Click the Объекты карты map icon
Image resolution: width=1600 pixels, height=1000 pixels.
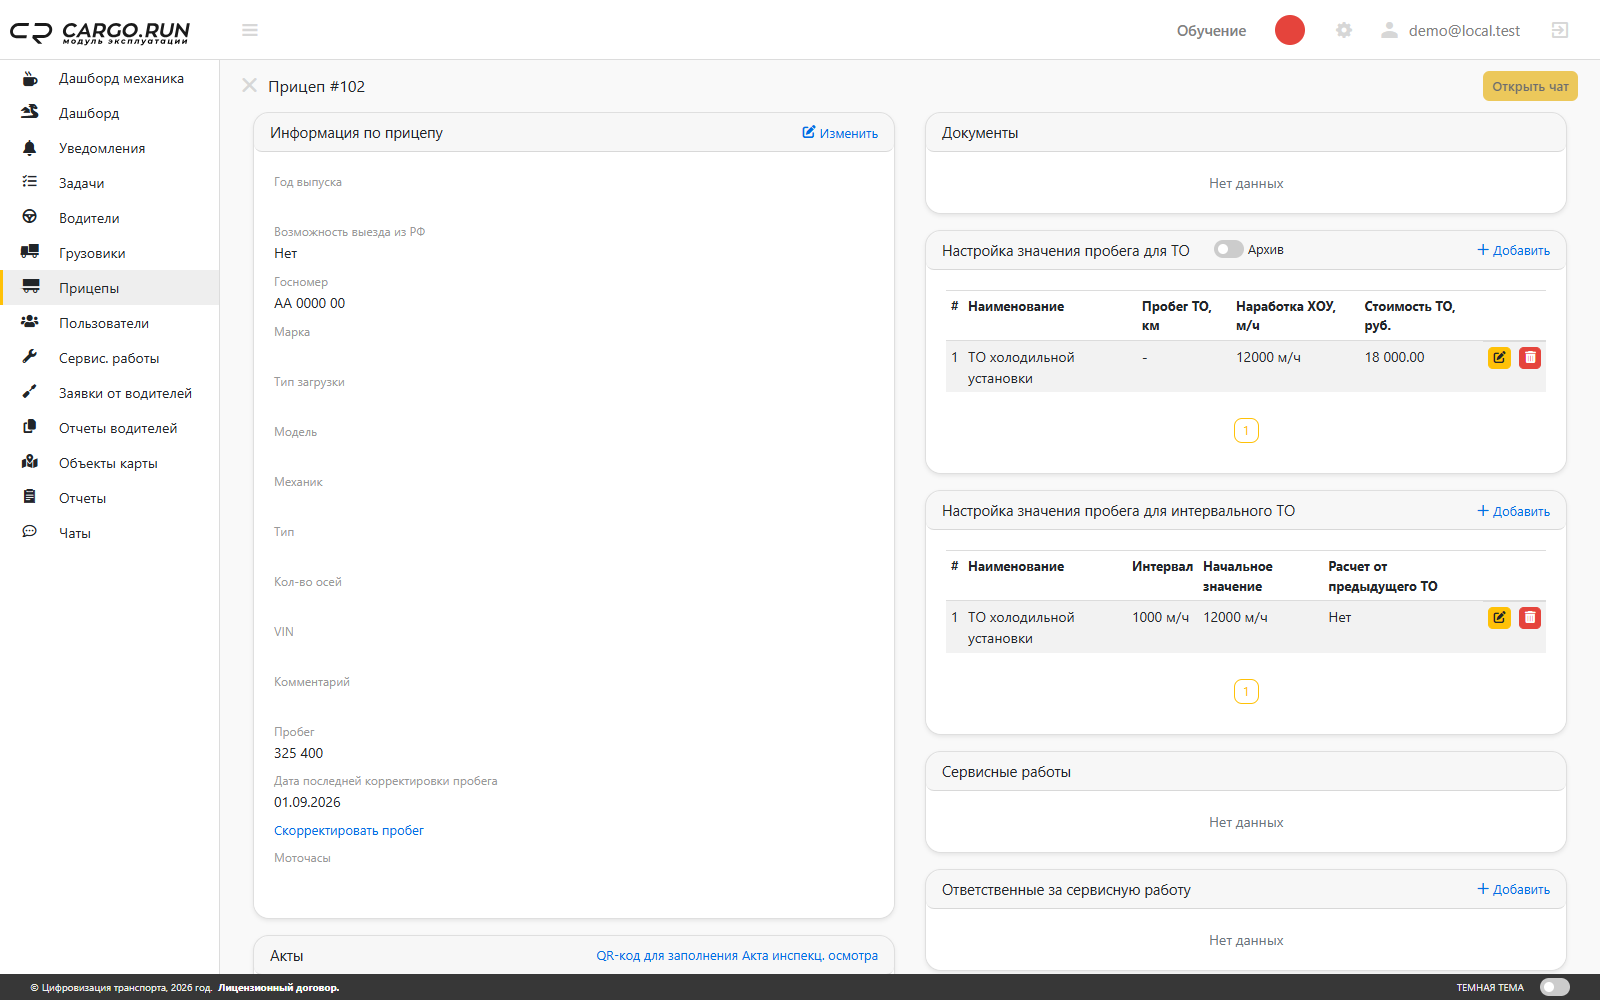point(30,462)
